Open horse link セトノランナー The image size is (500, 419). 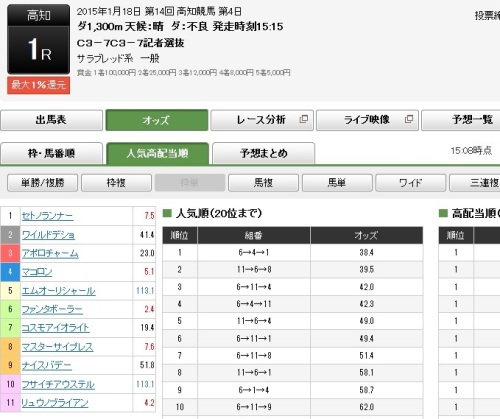click(x=47, y=216)
